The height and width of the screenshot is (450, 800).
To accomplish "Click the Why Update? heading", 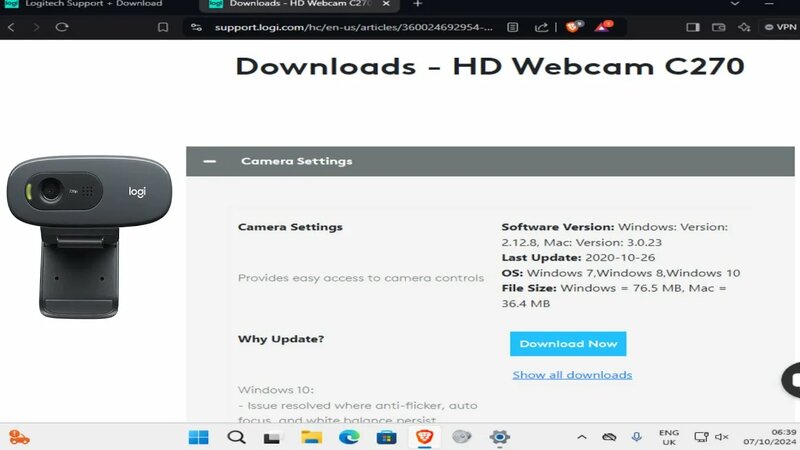I will pos(281,339).
